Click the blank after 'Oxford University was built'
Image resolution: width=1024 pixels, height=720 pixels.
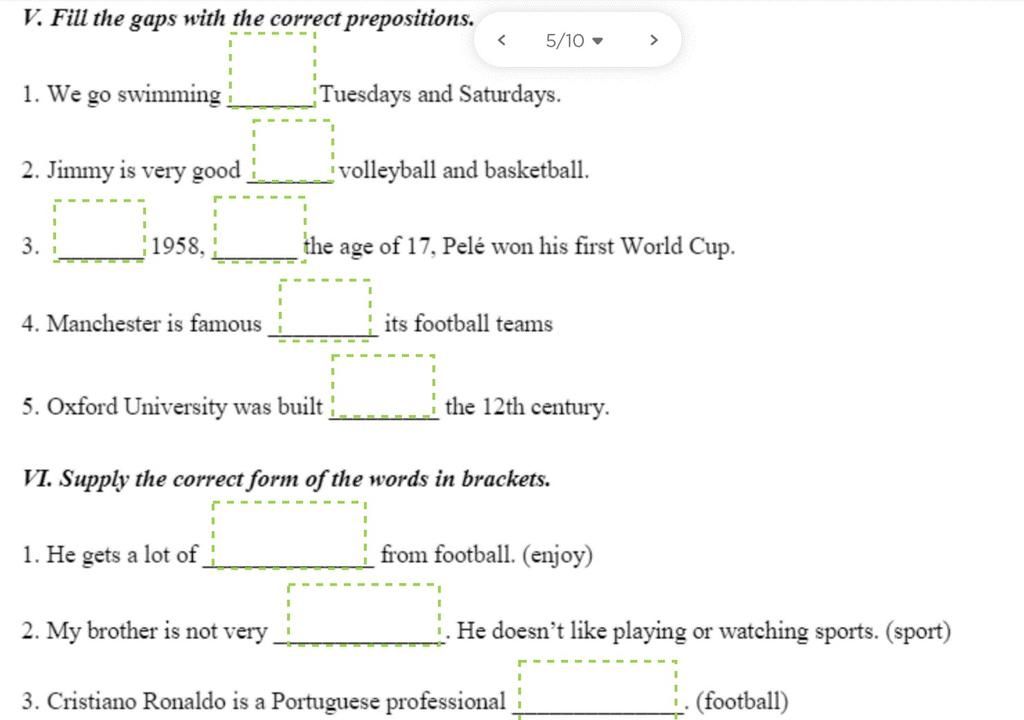(383, 385)
